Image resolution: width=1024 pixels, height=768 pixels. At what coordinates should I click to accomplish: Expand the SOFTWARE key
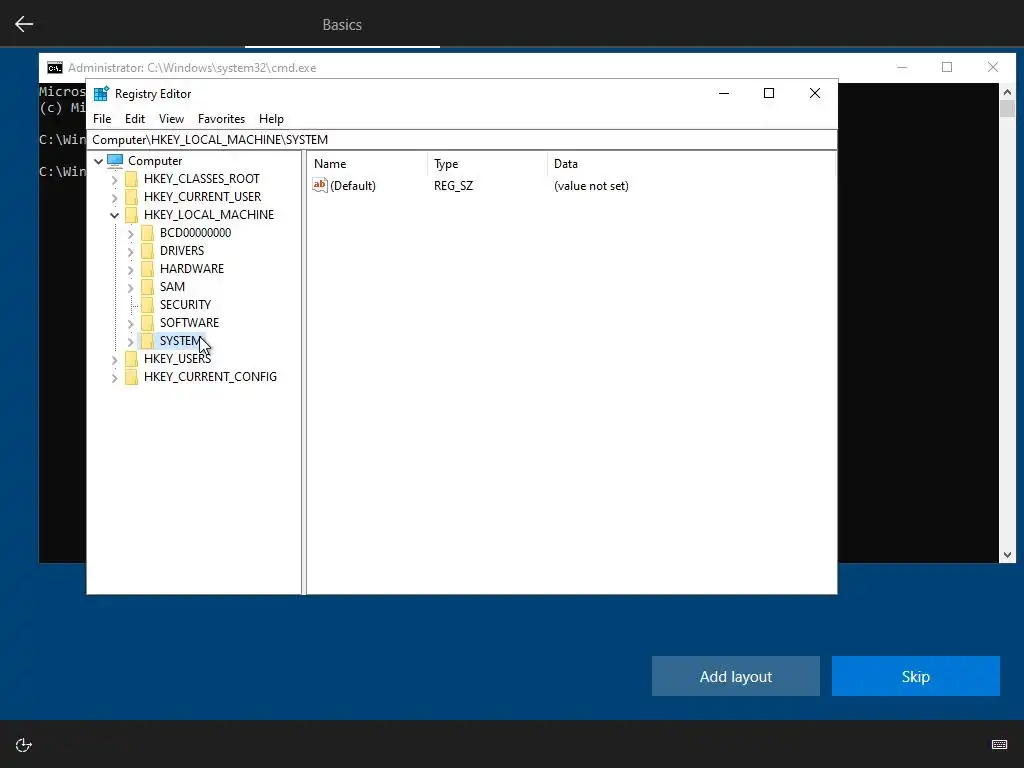click(x=131, y=323)
